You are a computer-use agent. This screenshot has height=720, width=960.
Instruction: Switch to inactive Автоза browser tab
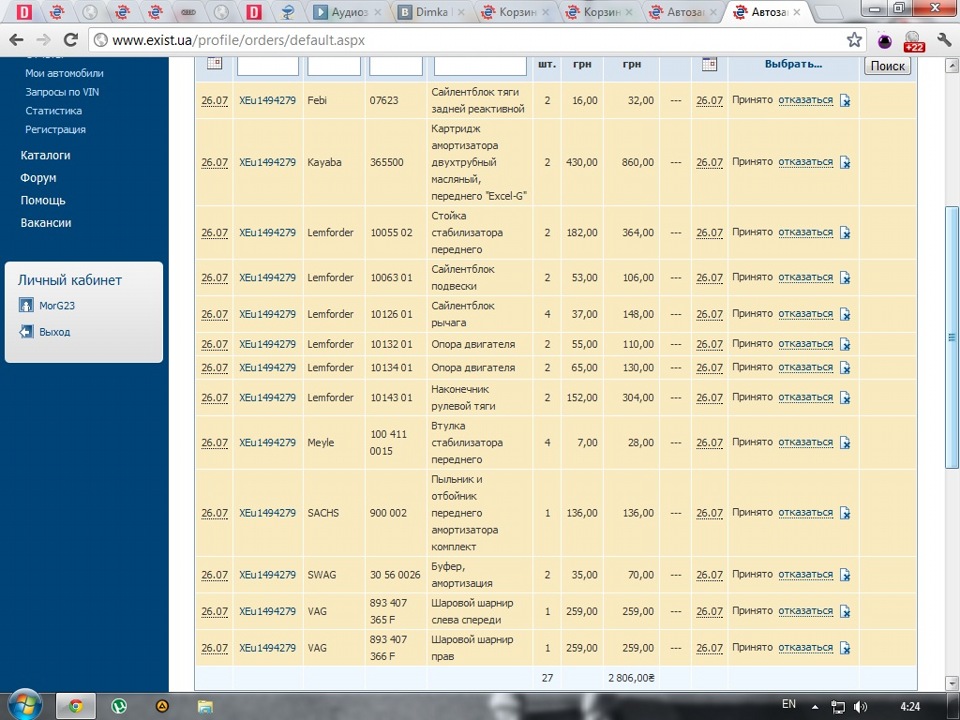684,12
